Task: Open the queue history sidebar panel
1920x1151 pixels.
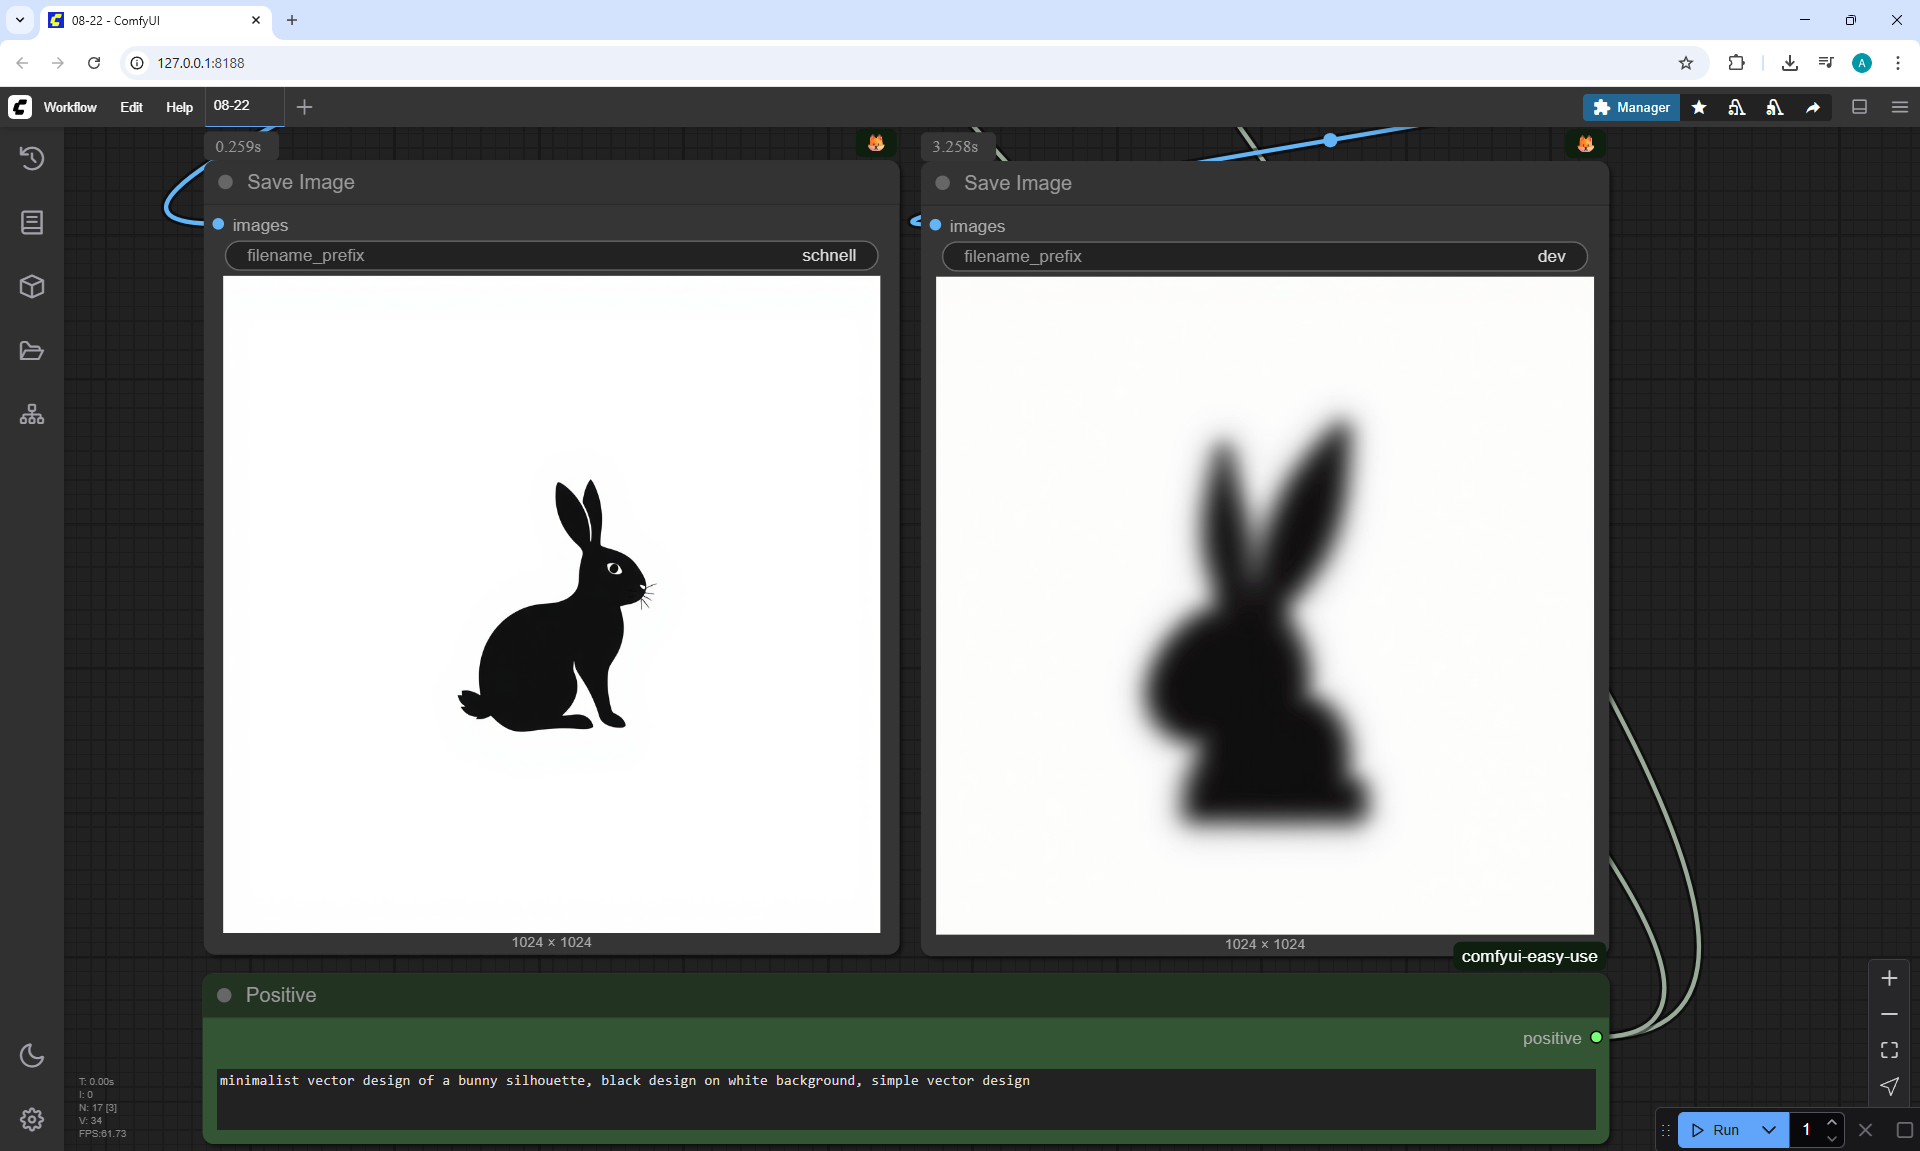Action: (32, 158)
